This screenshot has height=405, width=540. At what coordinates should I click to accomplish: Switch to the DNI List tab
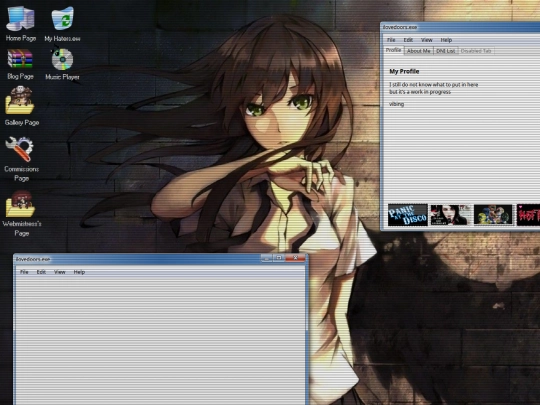point(446,51)
